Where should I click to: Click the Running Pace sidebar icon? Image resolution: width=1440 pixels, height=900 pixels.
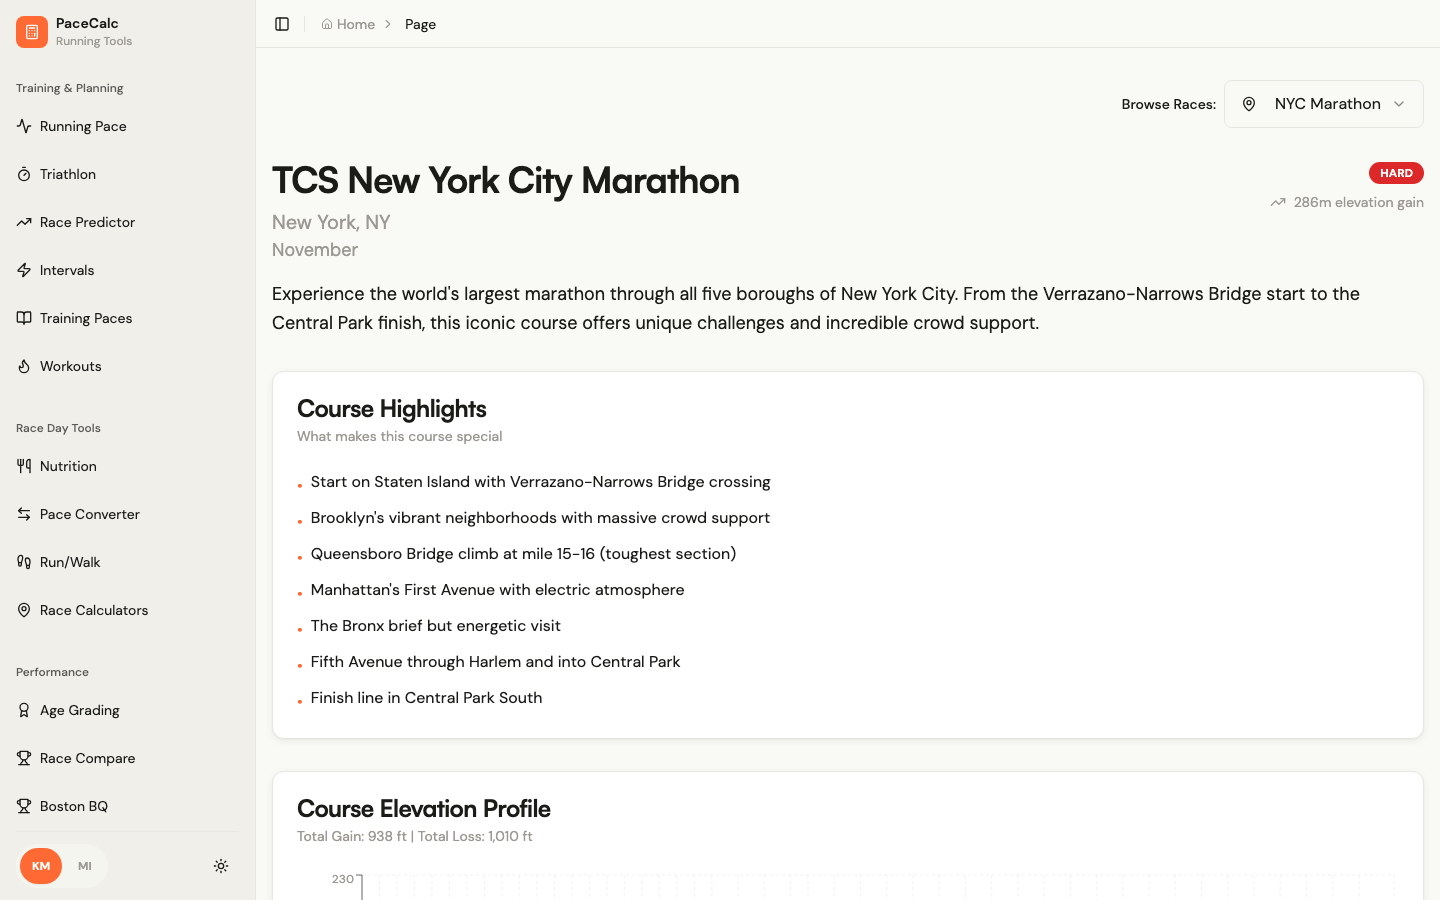coord(24,126)
